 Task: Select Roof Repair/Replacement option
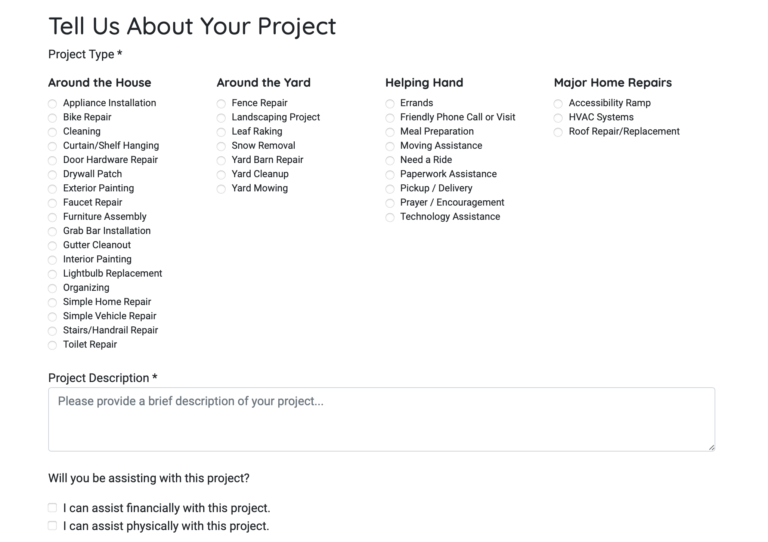click(x=559, y=132)
